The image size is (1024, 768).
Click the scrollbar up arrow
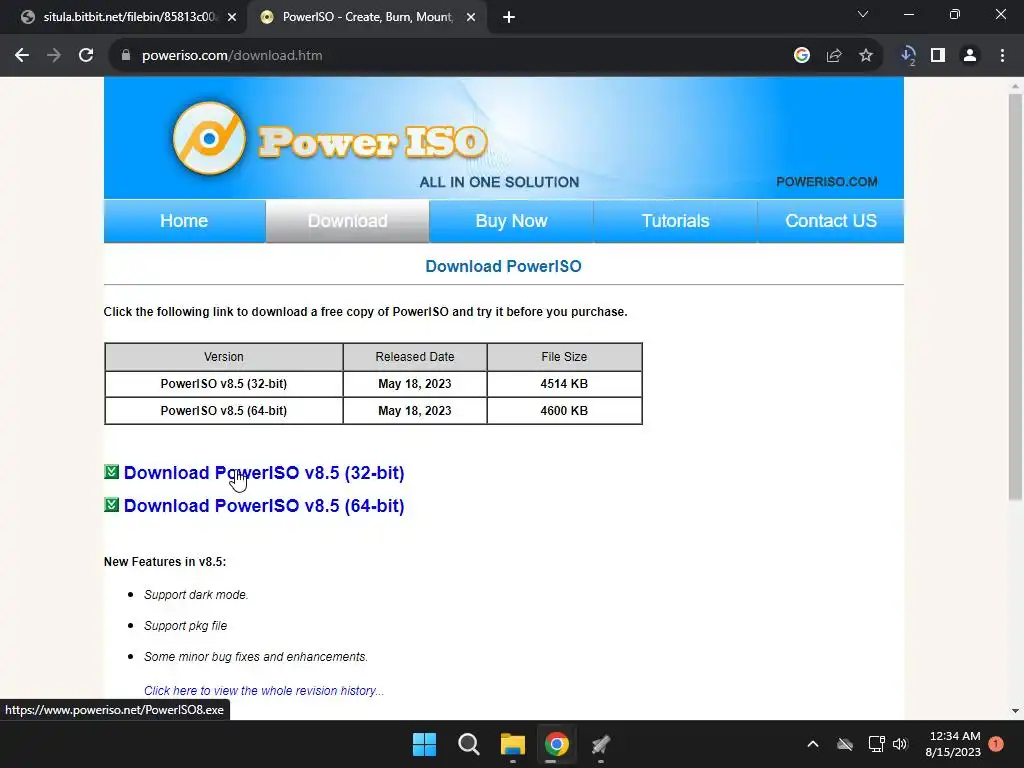point(1015,86)
